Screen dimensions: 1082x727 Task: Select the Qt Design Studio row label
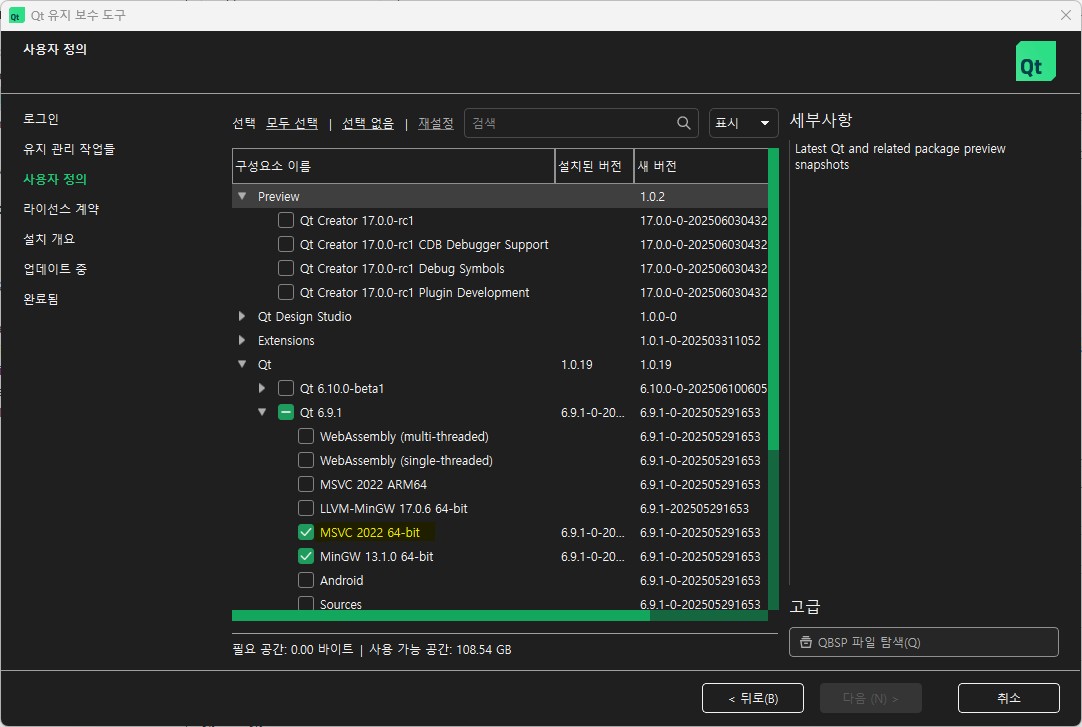pos(304,317)
